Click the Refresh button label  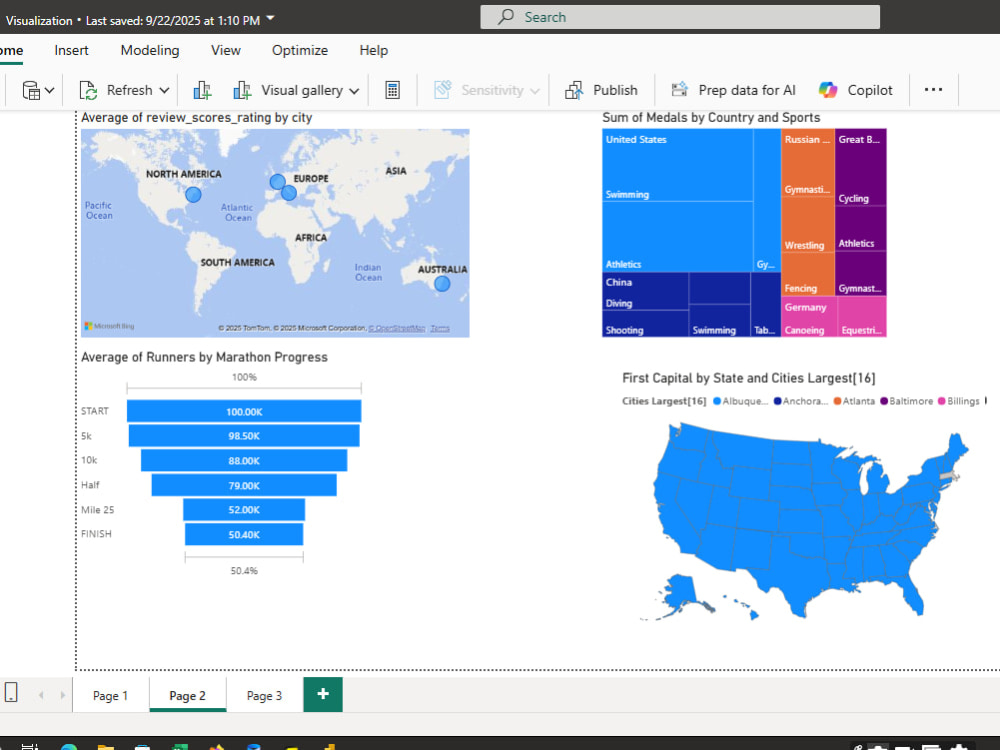pyautogui.click(x=129, y=91)
